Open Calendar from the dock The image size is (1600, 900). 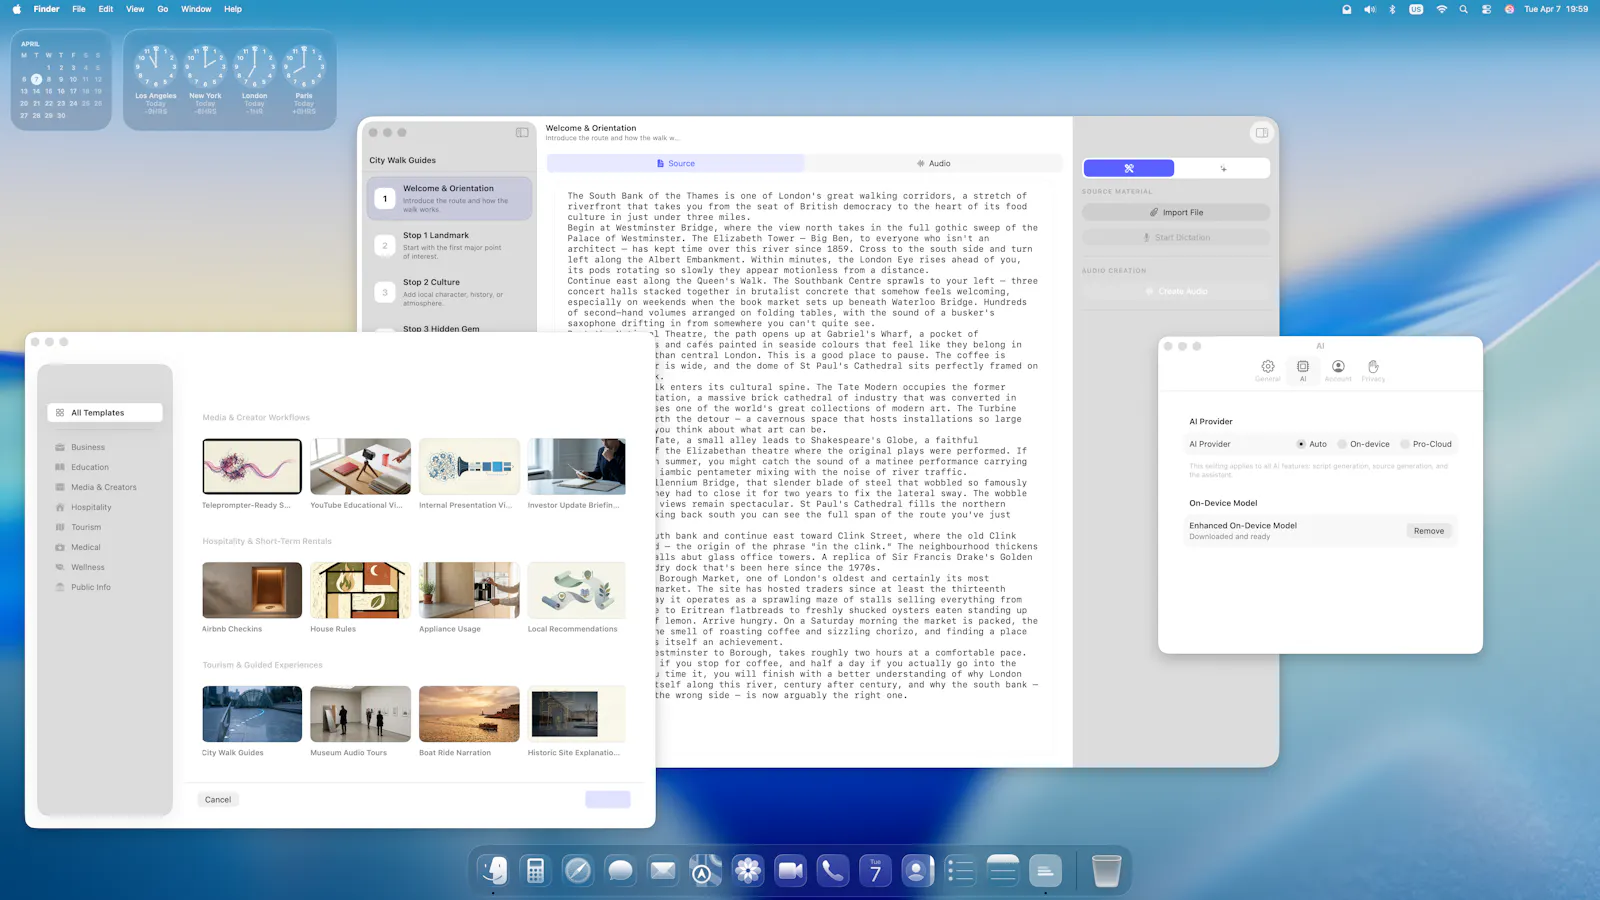[x=875, y=870]
